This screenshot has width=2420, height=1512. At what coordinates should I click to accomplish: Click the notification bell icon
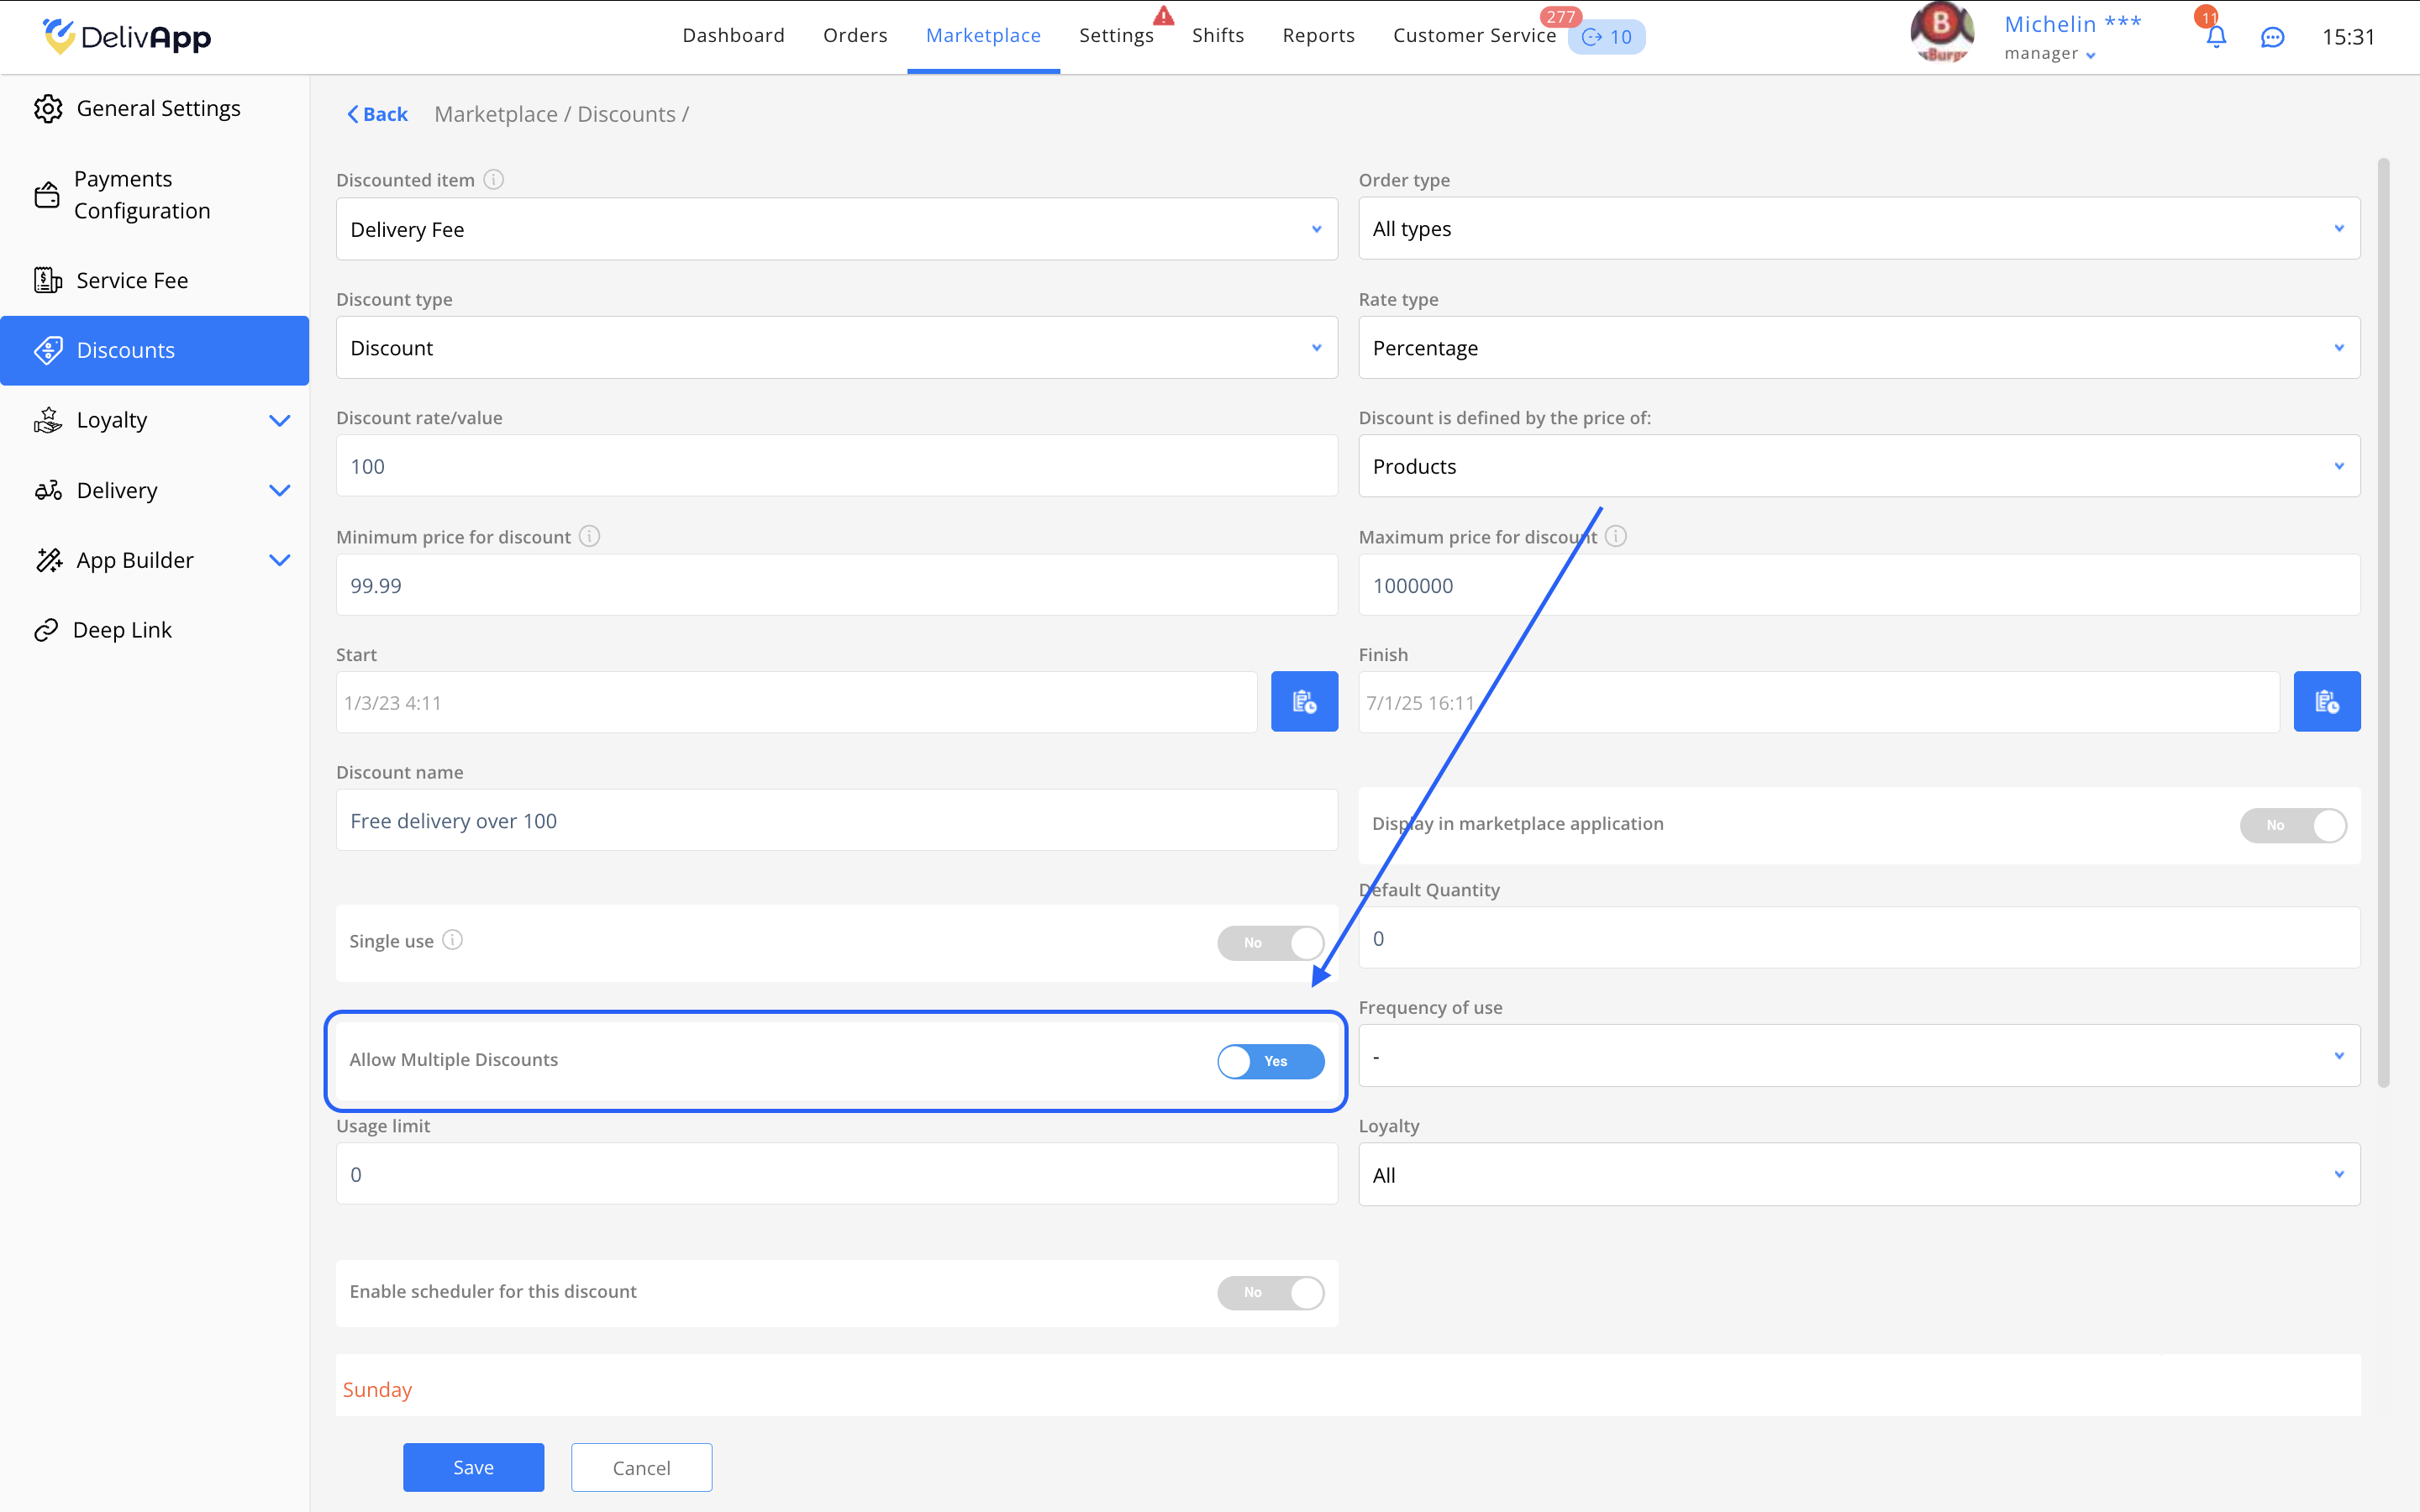(2215, 37)
